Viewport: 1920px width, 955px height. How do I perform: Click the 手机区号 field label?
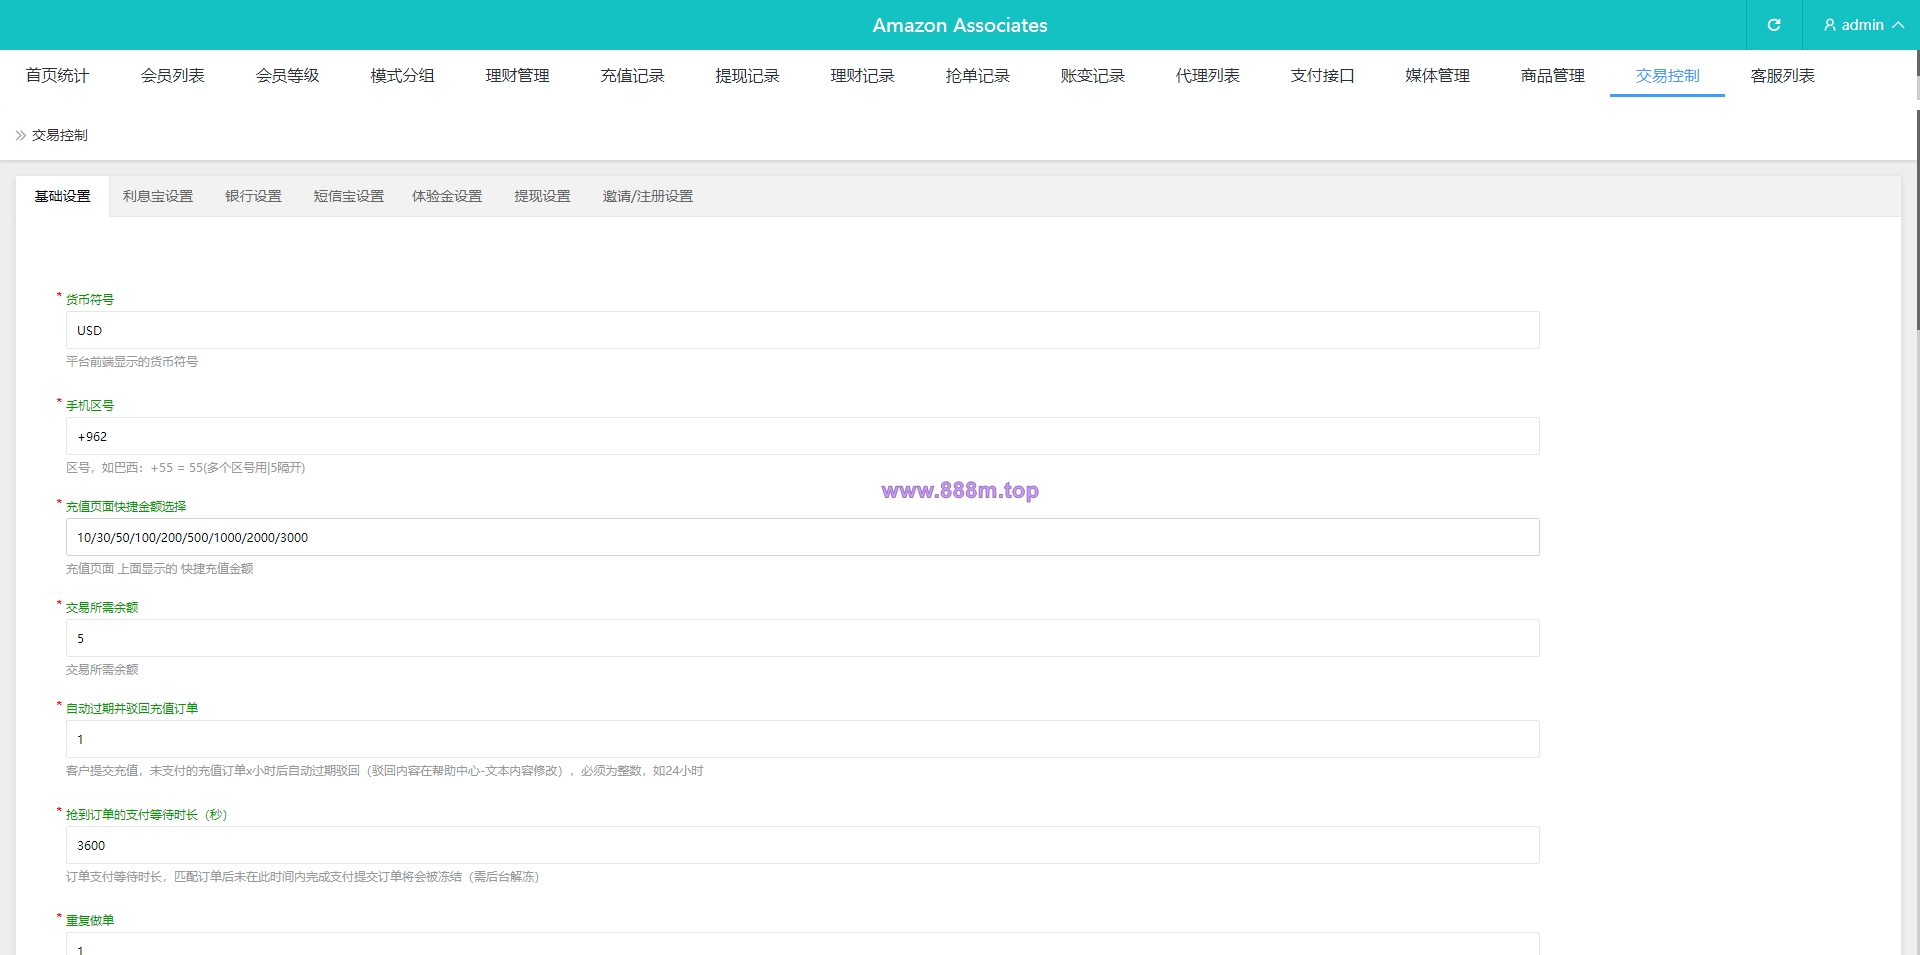90,405
